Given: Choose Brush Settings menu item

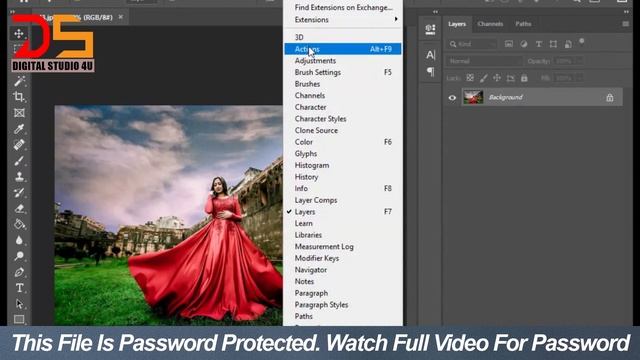Looking at the screenshot, I should click(x=342, y=72).
